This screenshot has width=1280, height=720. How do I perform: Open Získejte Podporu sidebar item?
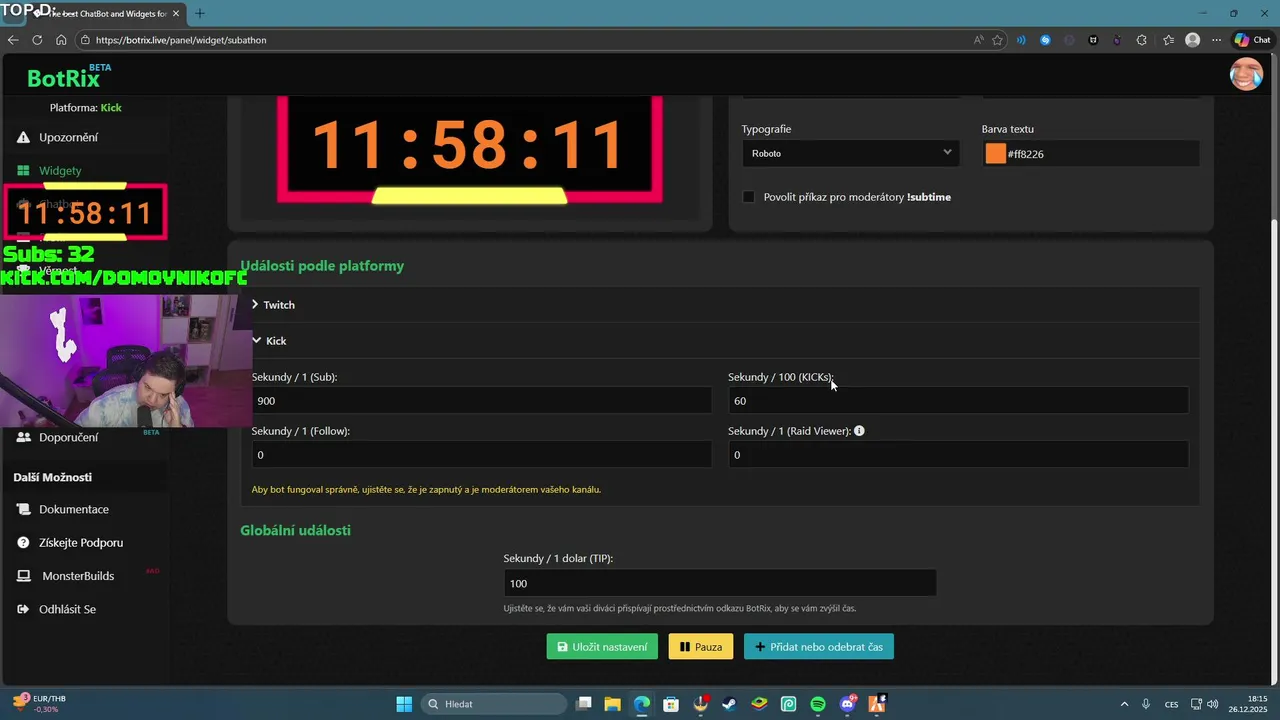click(x=81, y=542)
